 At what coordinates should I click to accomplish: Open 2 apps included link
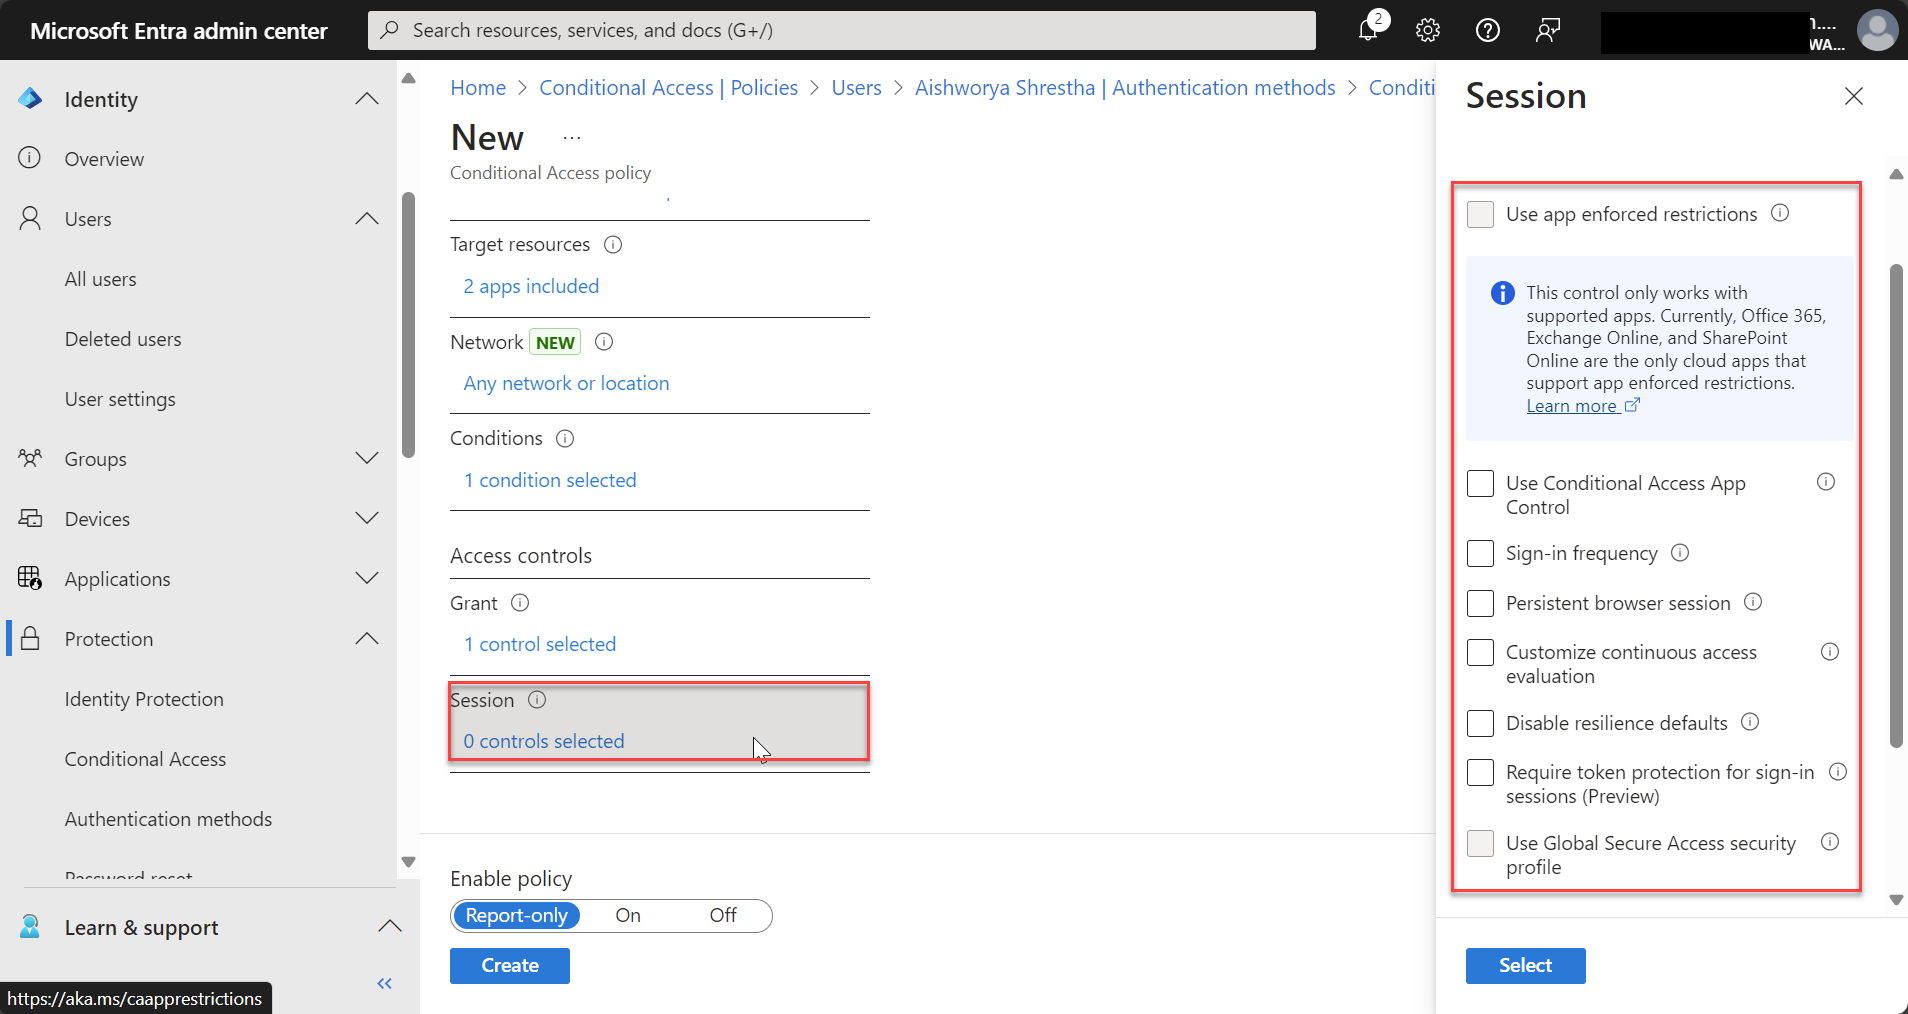pyautogui.click(x=531, y=287)
